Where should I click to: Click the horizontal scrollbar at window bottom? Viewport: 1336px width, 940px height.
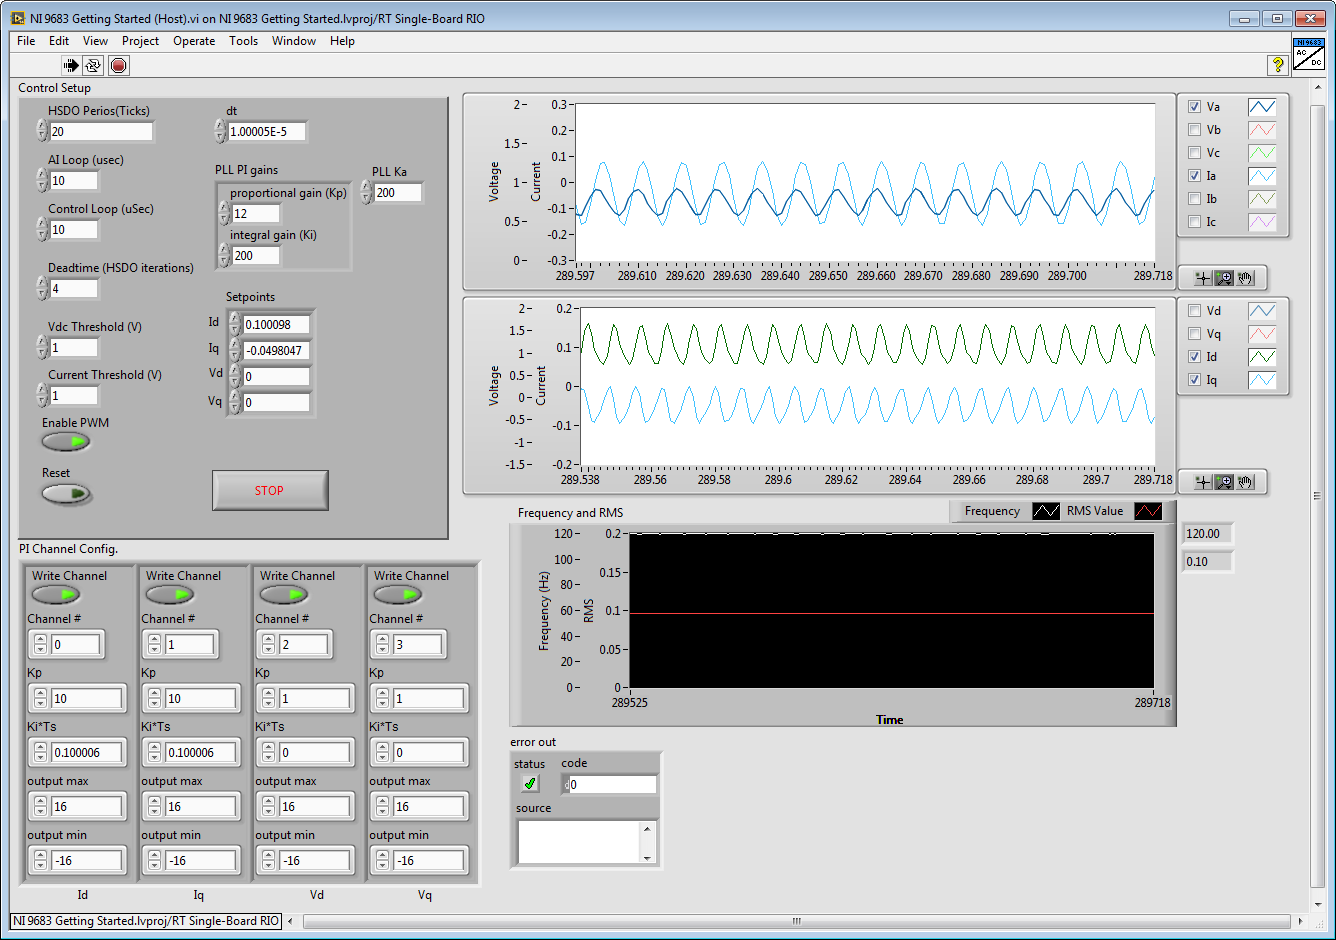796,921
